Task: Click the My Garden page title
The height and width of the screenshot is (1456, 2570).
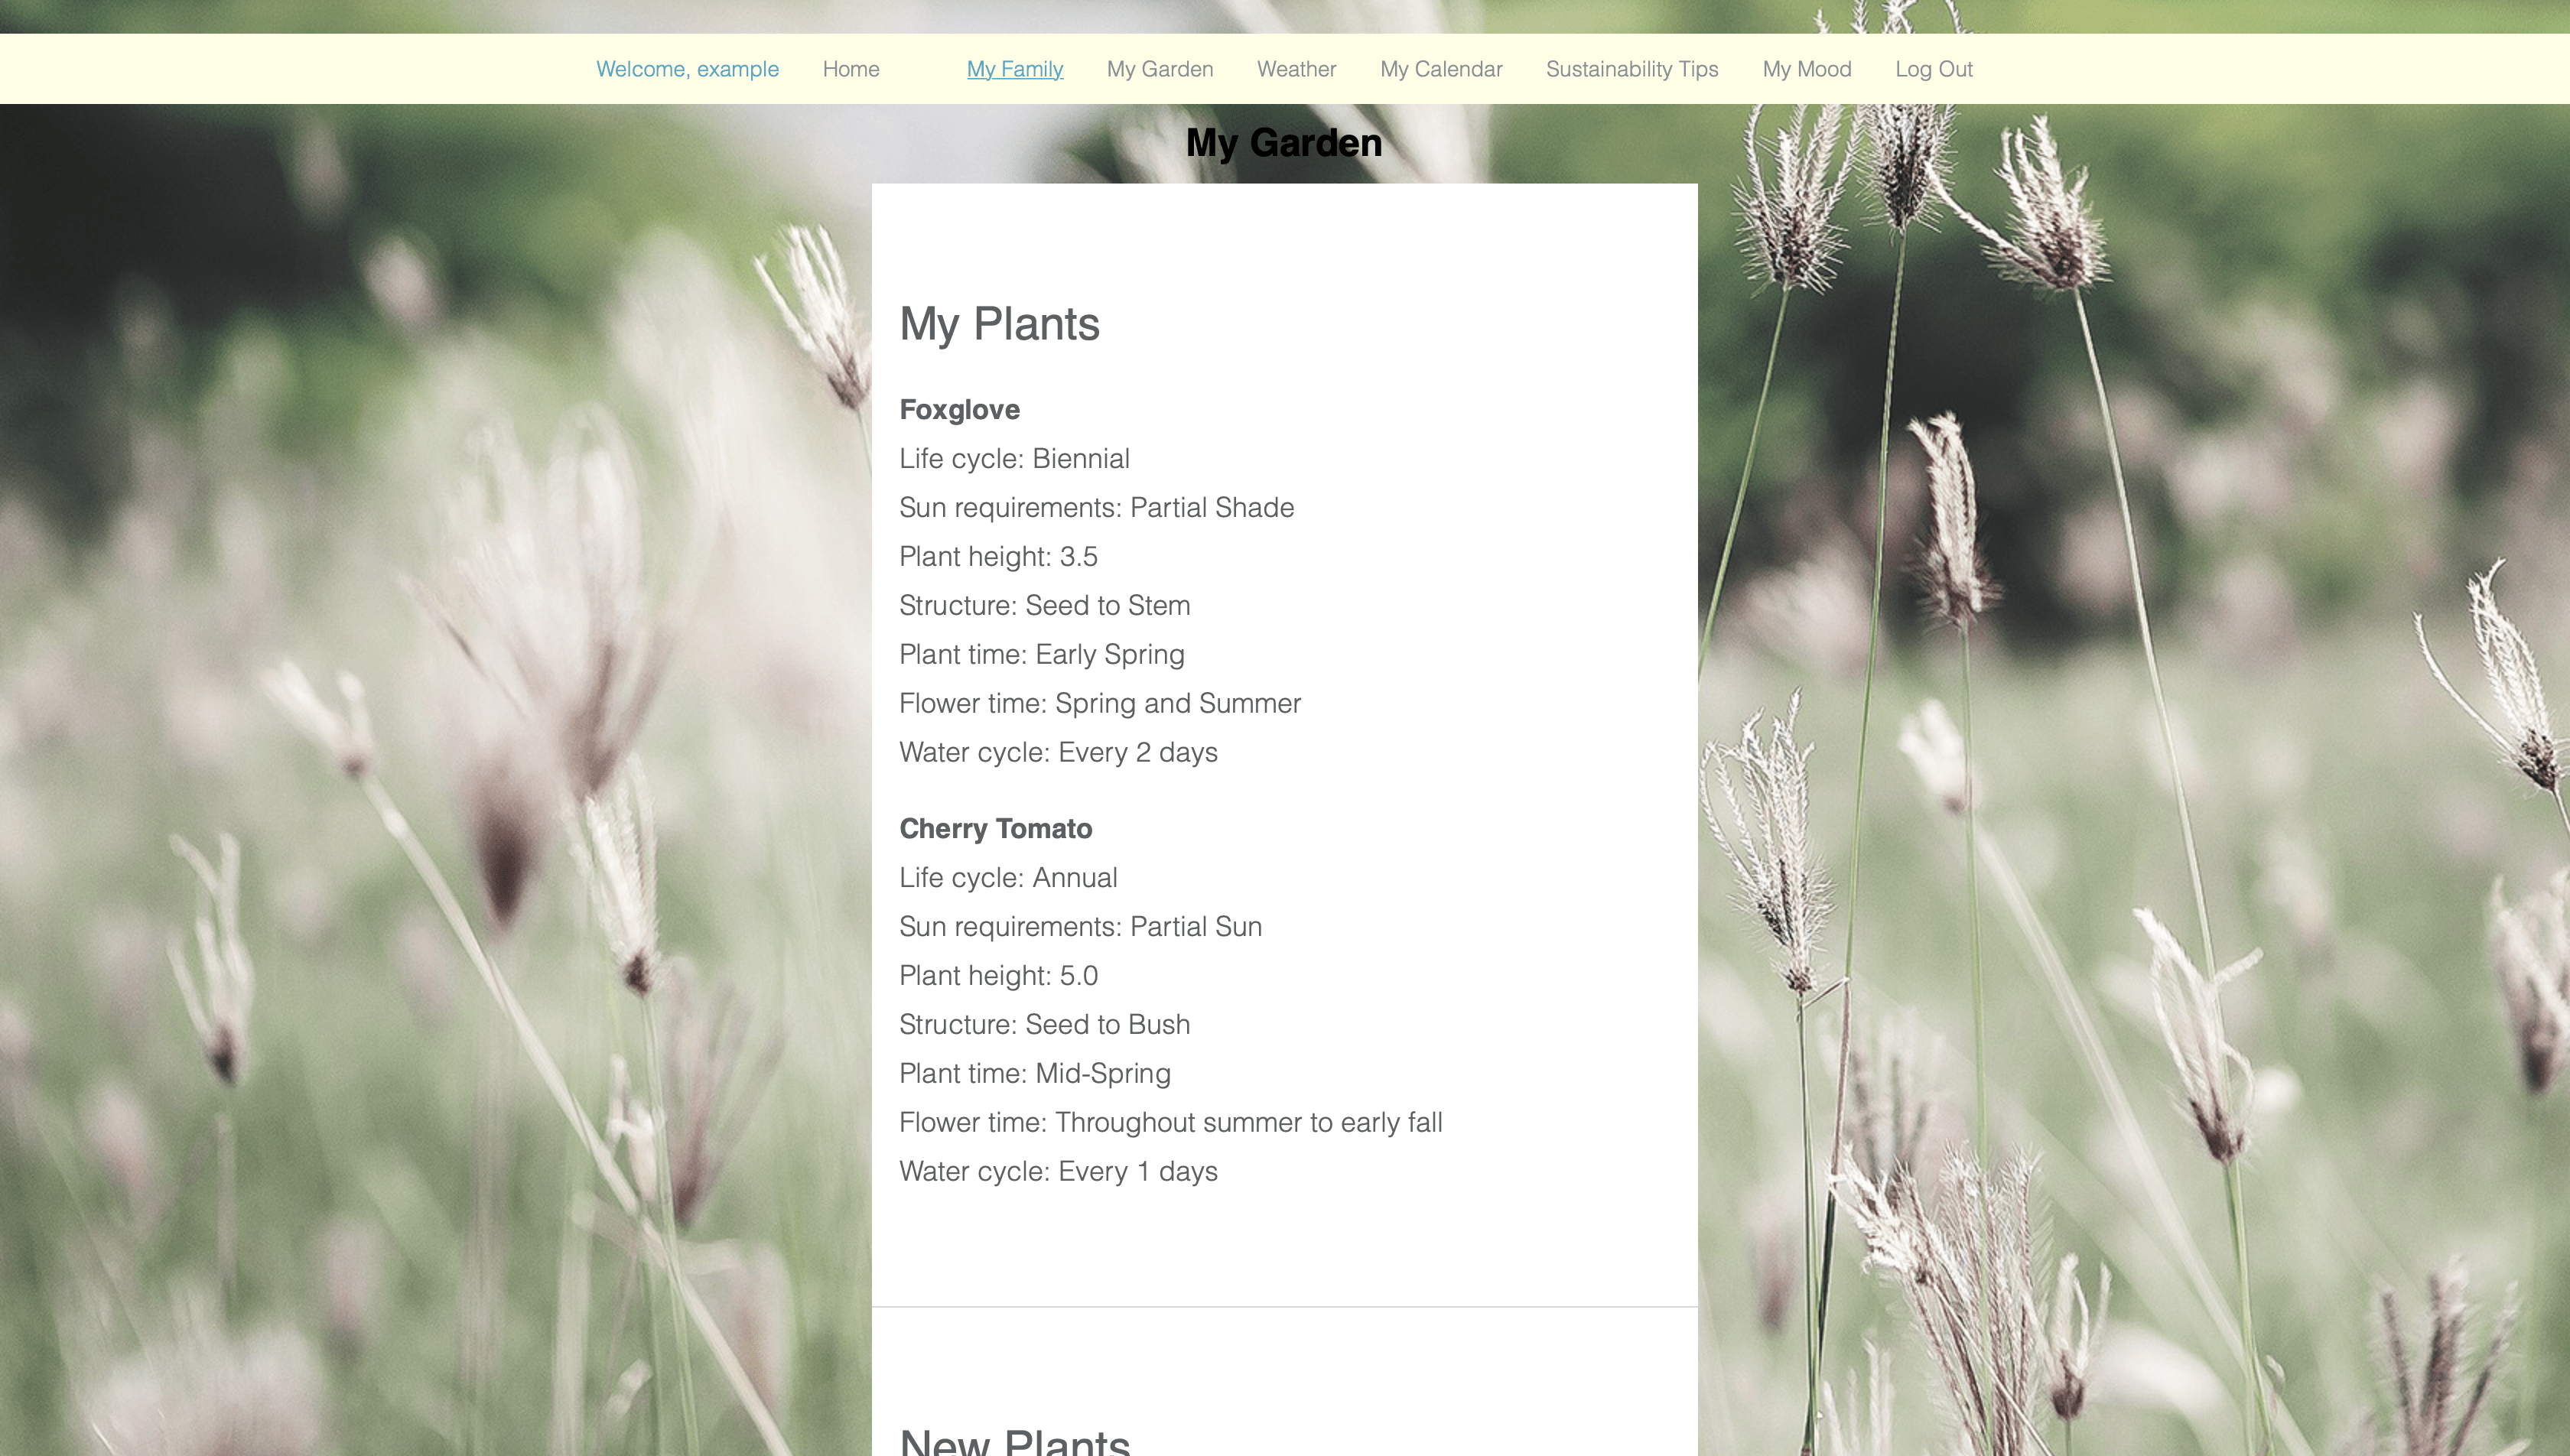Action: tap(1283, 143)
